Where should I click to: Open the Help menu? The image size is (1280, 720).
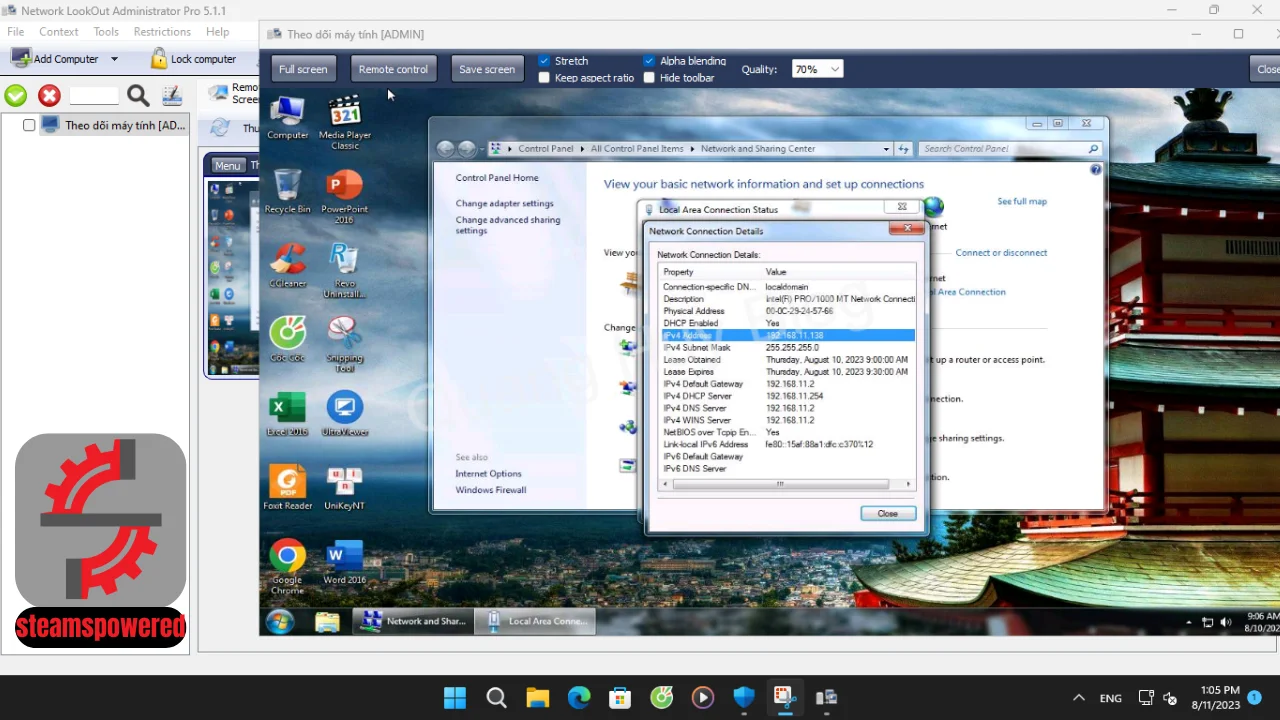[218, 32]
